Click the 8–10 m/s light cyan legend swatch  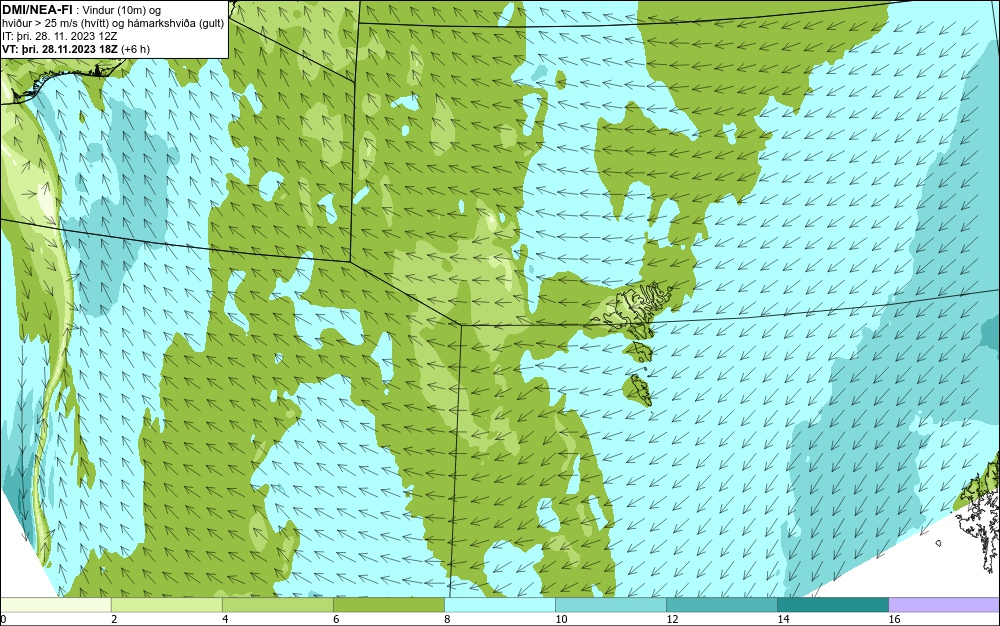click(500, 605)
